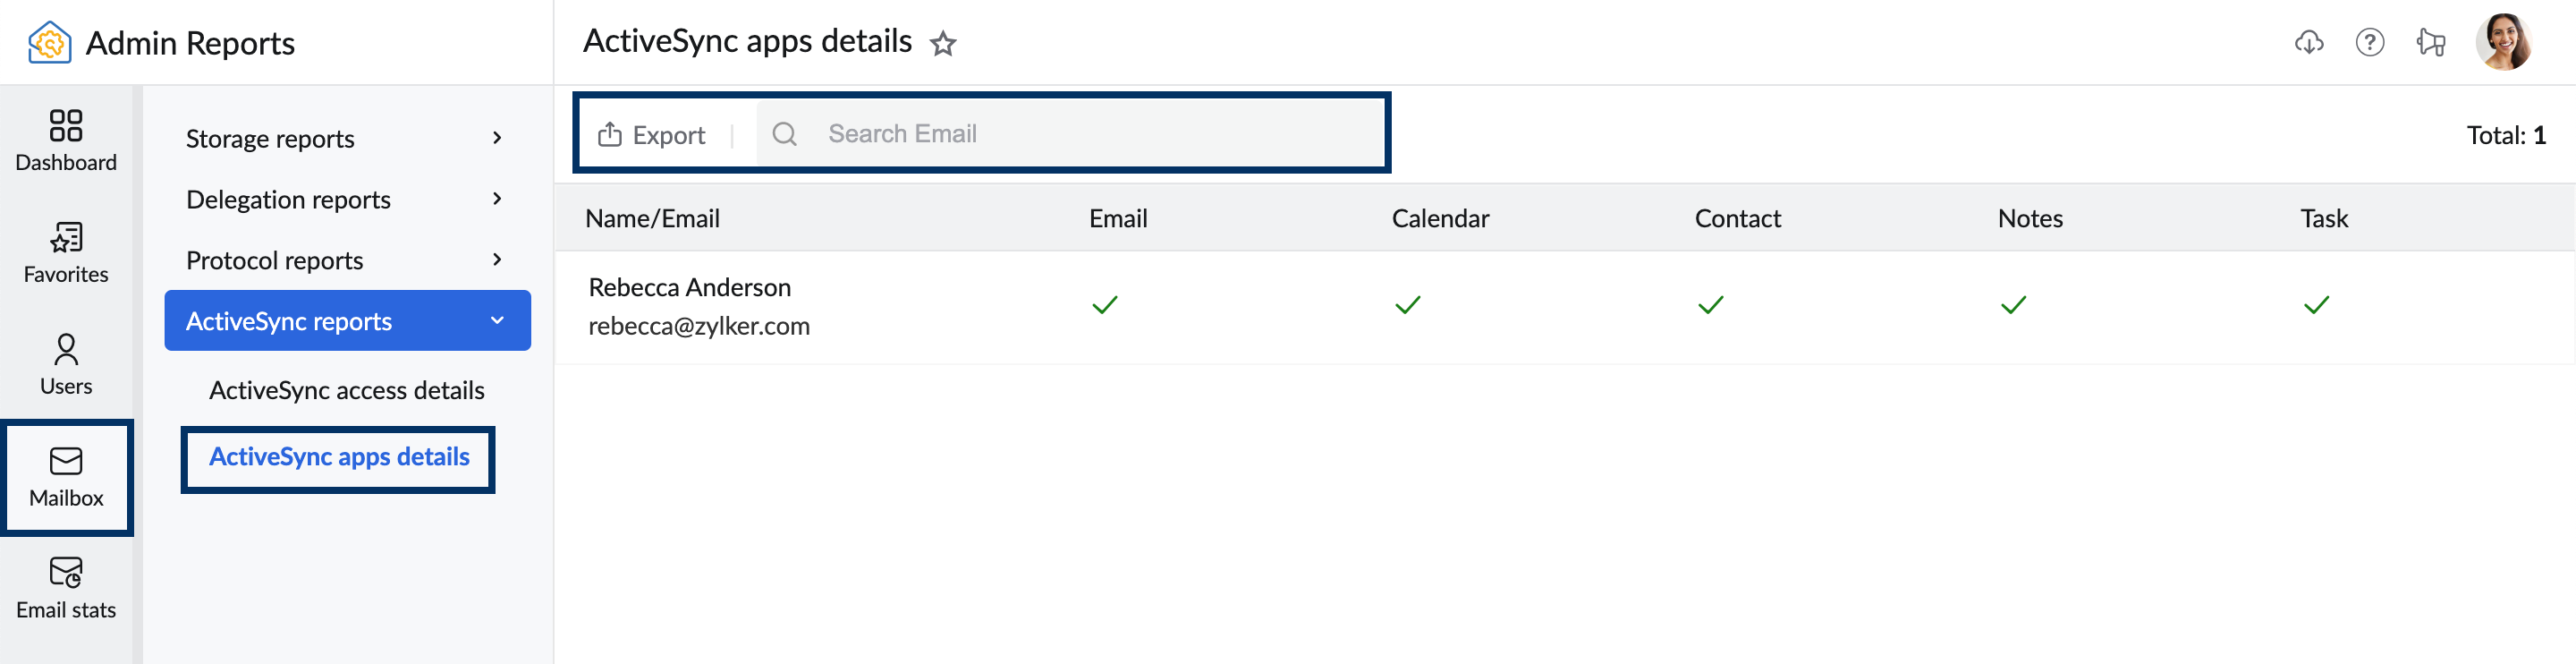Select ActiveSync apps details menu item
2576x664 pixels.
click(x=338, y=457)
